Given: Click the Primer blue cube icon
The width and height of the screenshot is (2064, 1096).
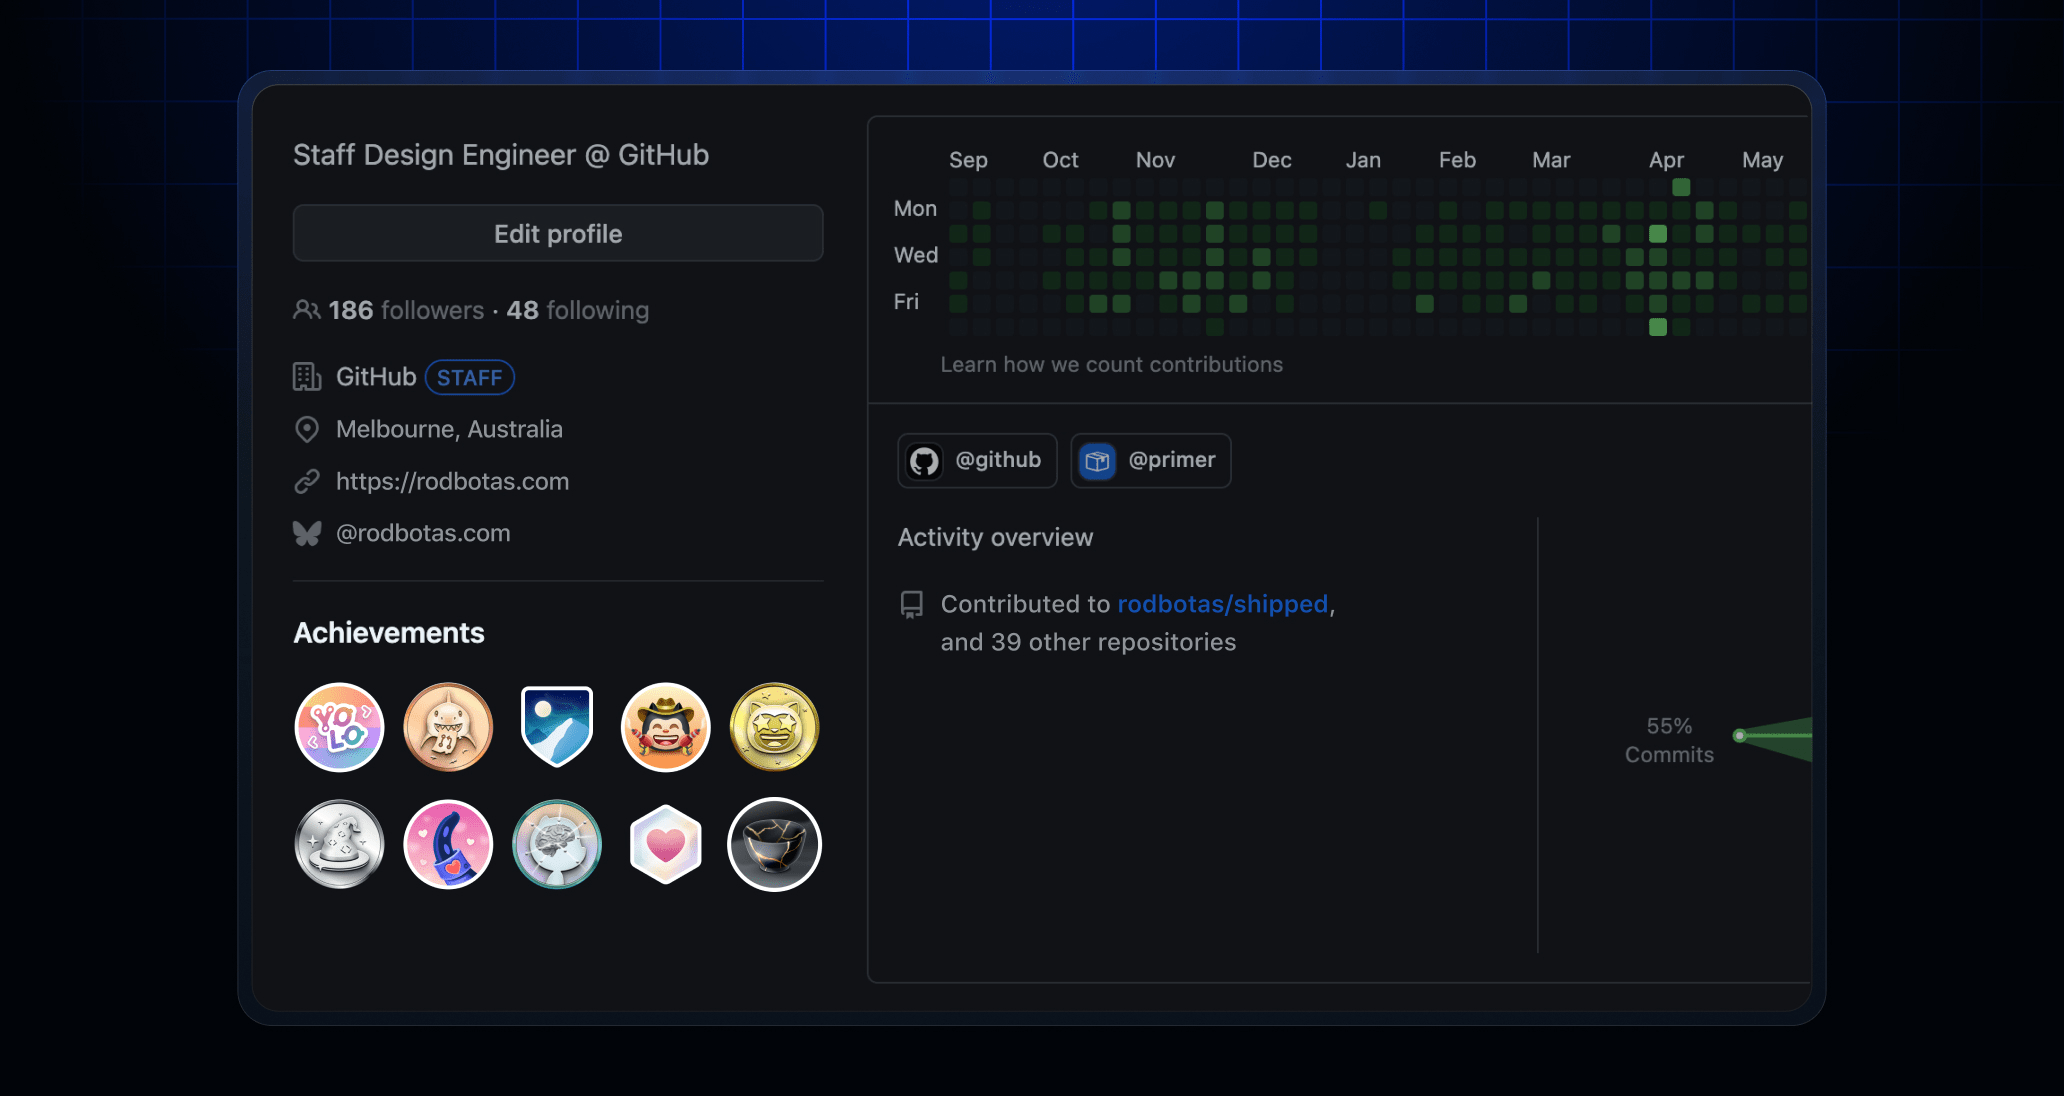Looking at the screenshot, I should click(x=1097, y=461).
